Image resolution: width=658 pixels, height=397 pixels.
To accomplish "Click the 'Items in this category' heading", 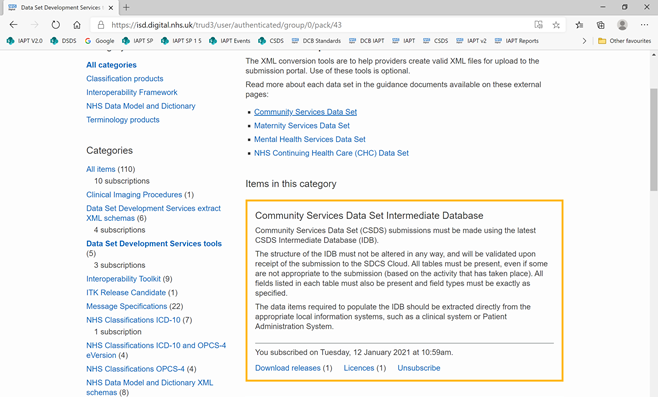I will tap(291, 184).
